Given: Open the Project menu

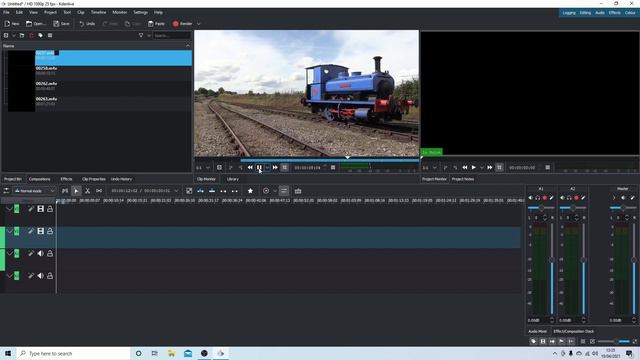Looking at the screenshot, I should (x=50, y=12).
